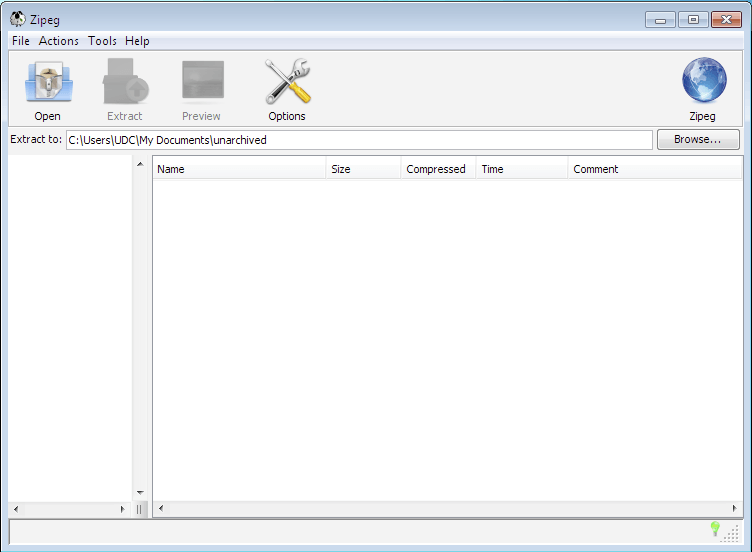The height and width of the screenshot is (552, 752).
Task: Click the file list scroll left arrow
Action: click(161, 508)
